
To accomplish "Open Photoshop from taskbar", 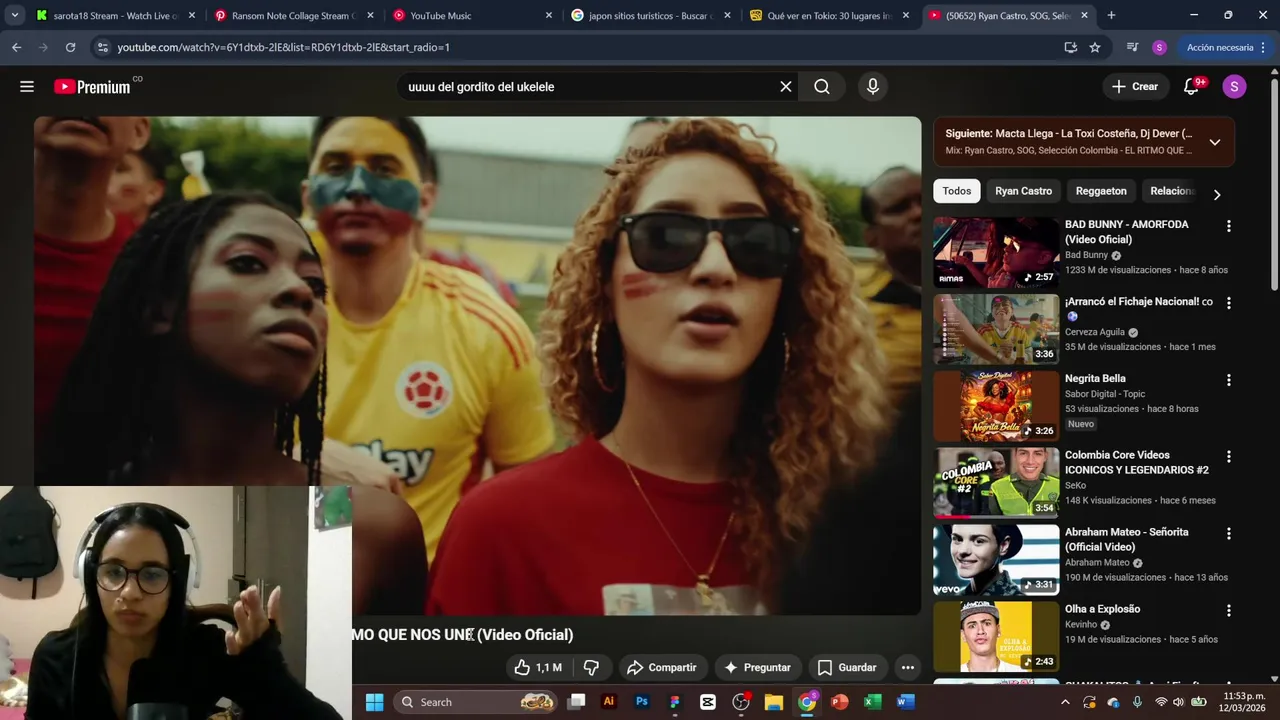I will point(642,702).
